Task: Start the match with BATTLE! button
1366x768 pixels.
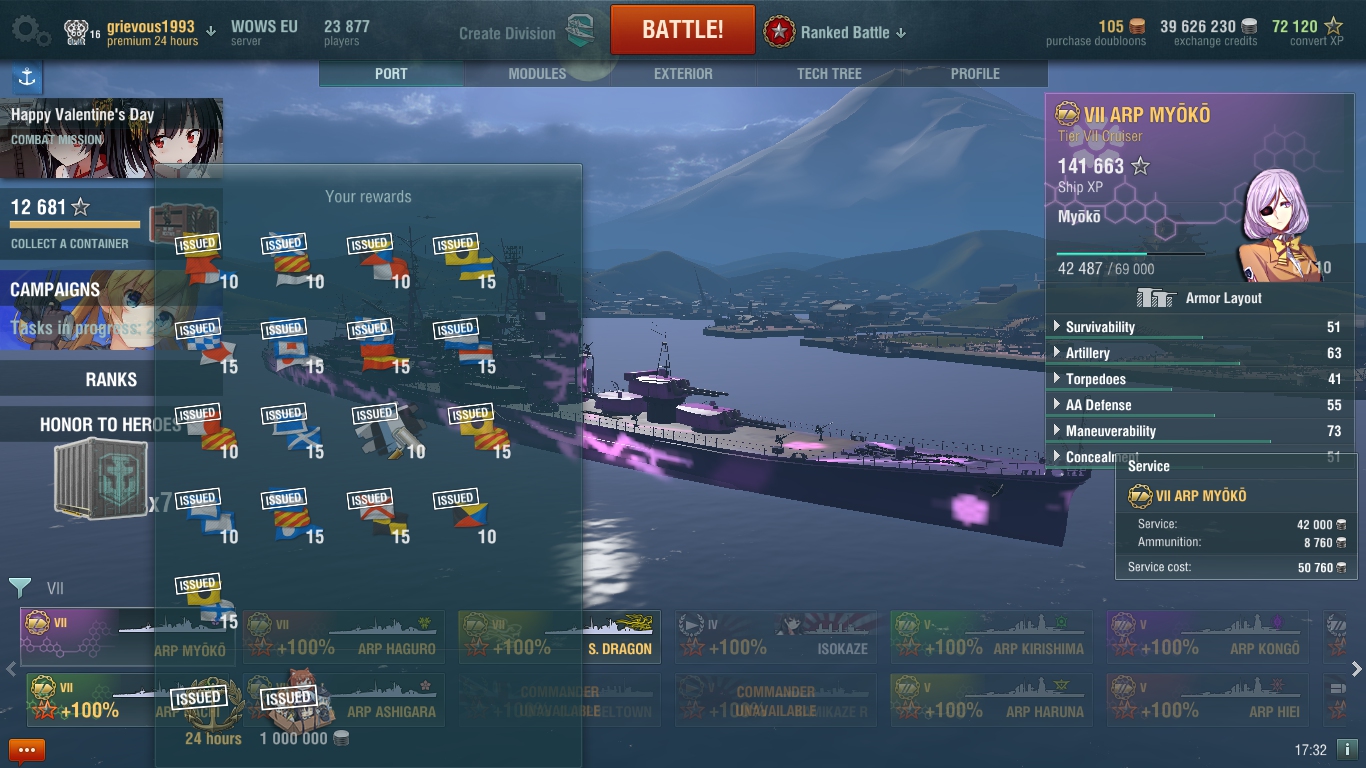Action: tap(683, 30)
